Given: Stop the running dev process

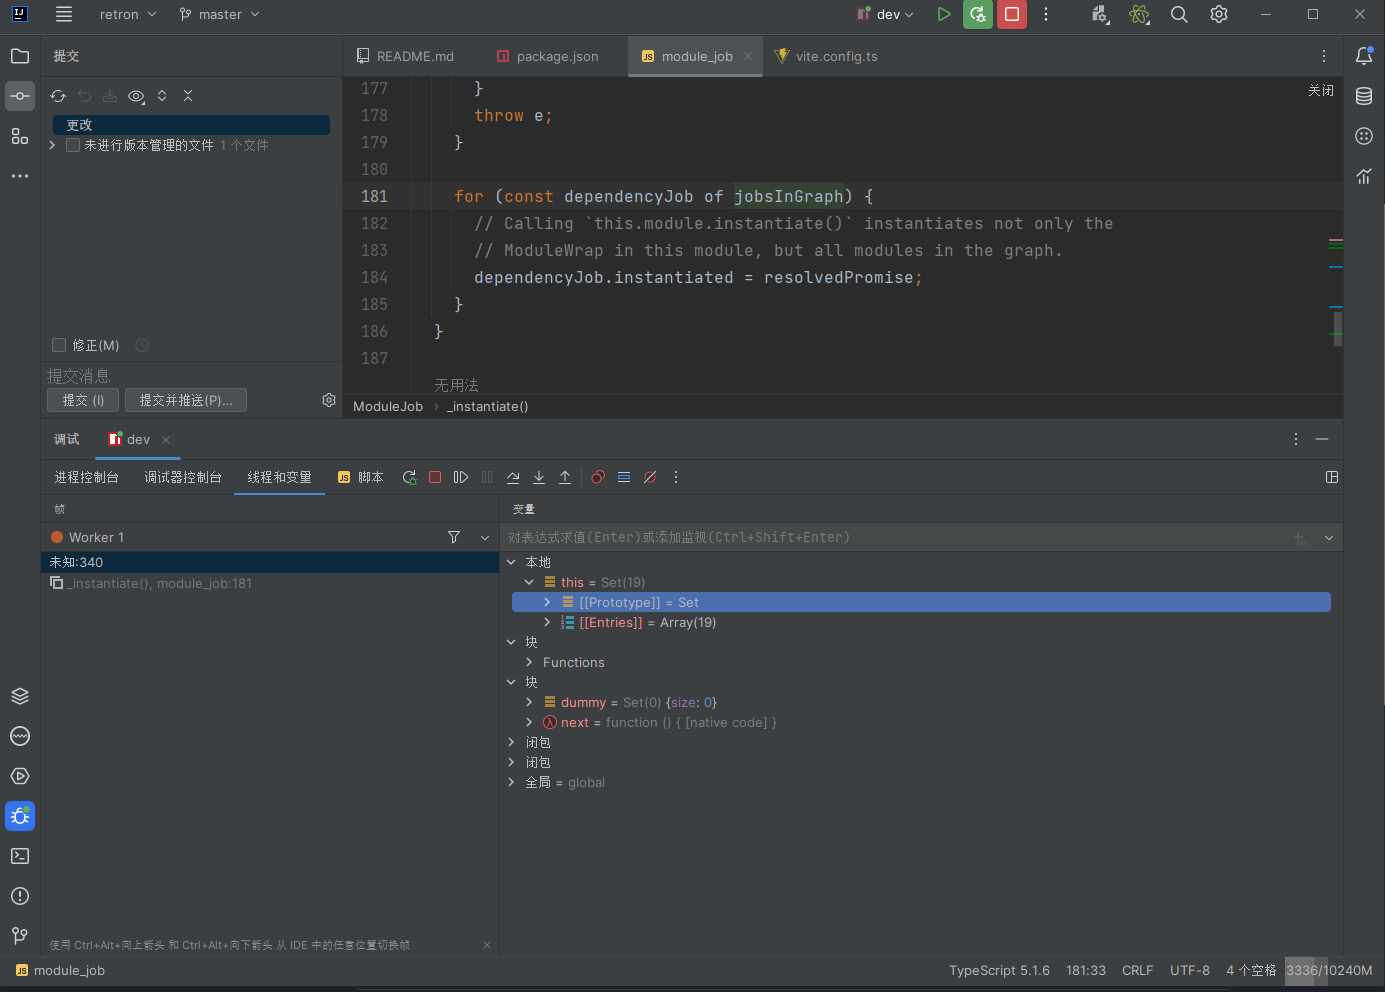Looking at the screenshot, I should 1012,14.
